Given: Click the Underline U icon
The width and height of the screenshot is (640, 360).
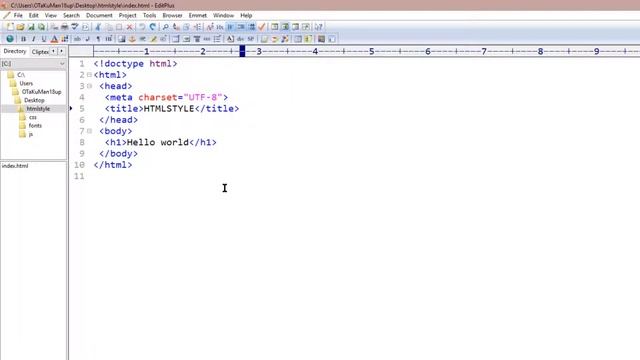Looking at the screenshot, I should coord(44,39).
